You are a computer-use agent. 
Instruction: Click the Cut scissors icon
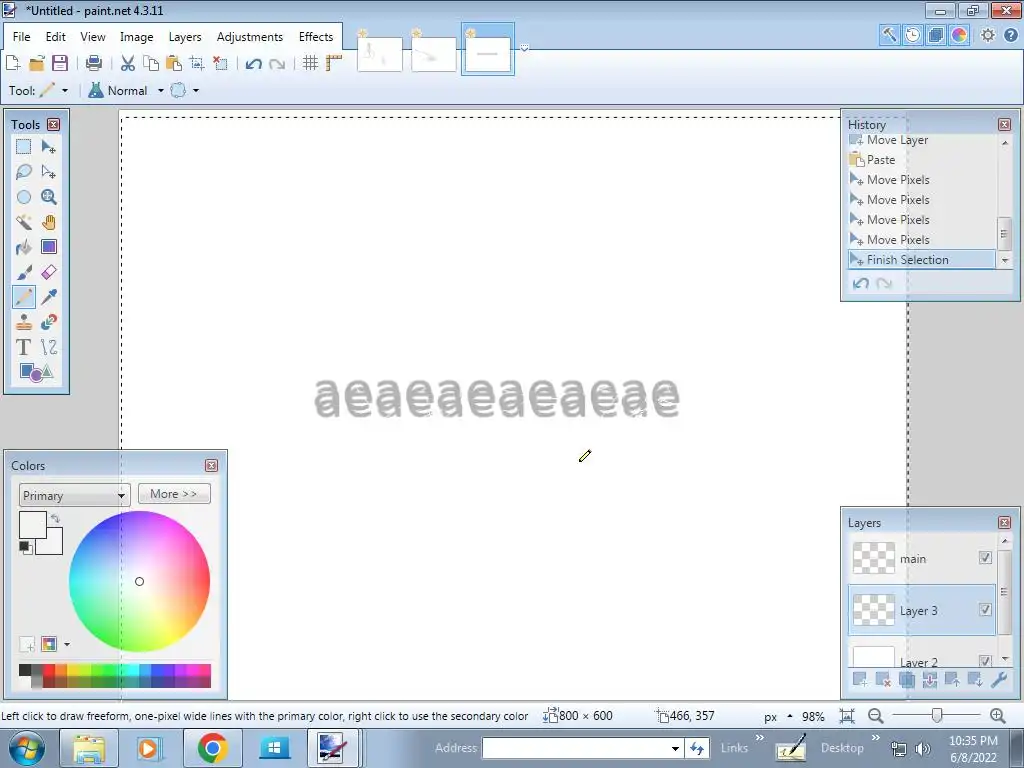point(128,63)
